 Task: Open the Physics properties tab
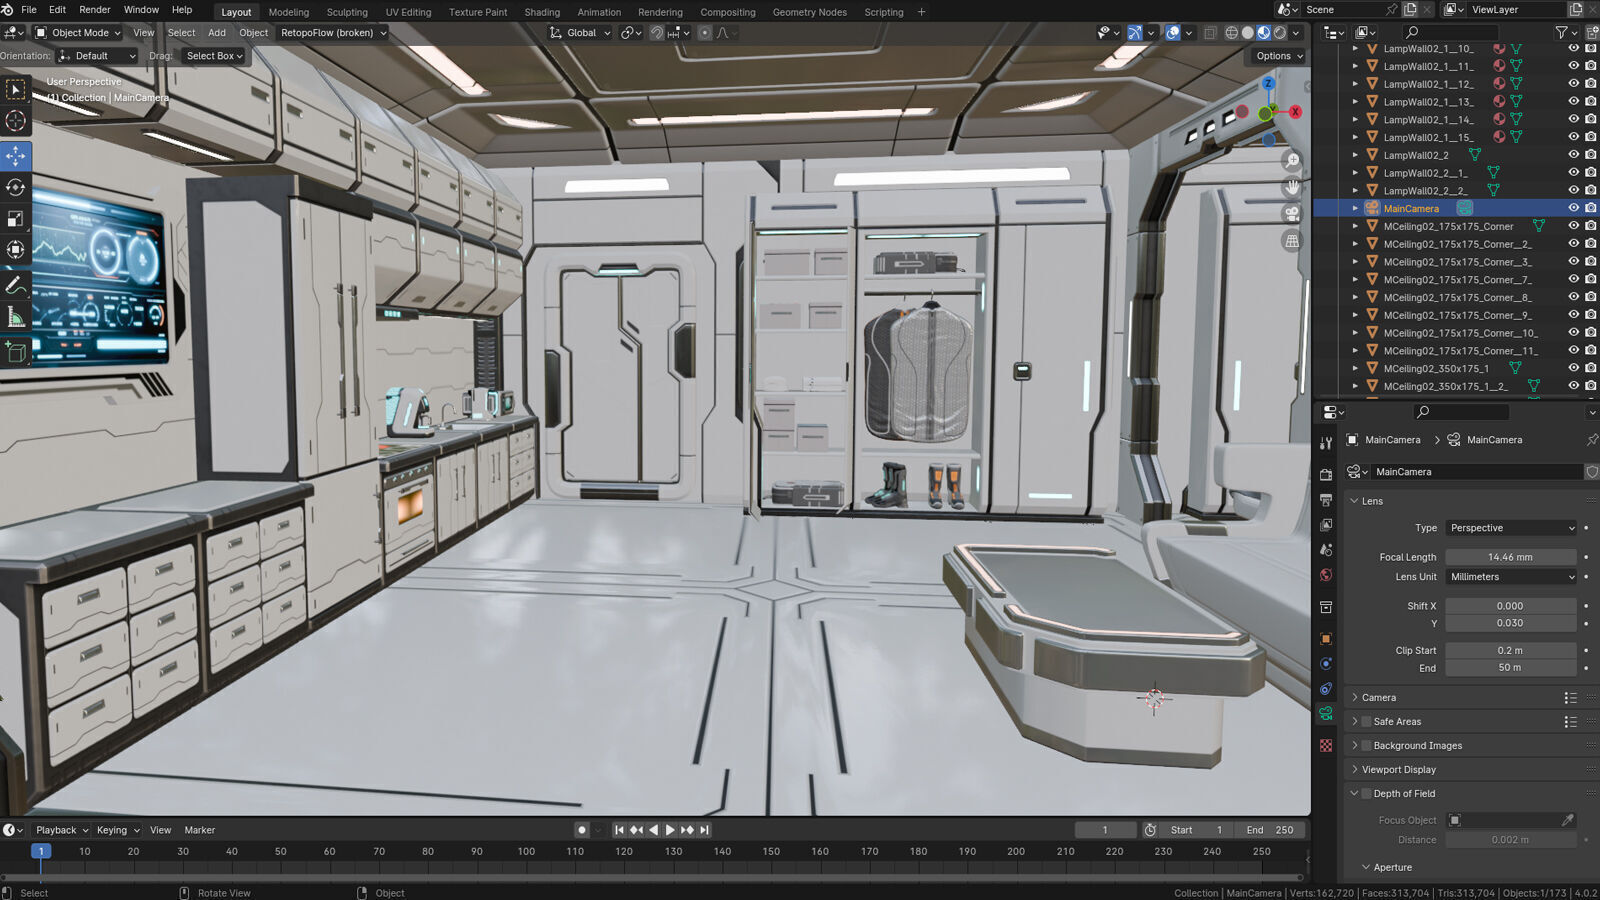(1326, 664)
